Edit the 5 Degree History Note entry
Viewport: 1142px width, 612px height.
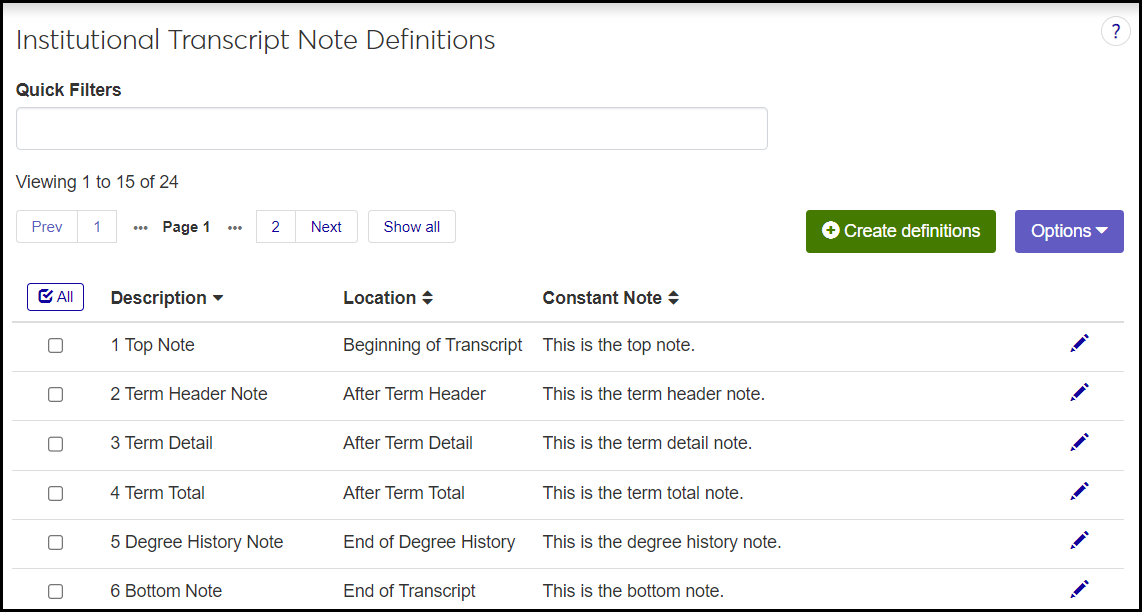coord(1079,541)
